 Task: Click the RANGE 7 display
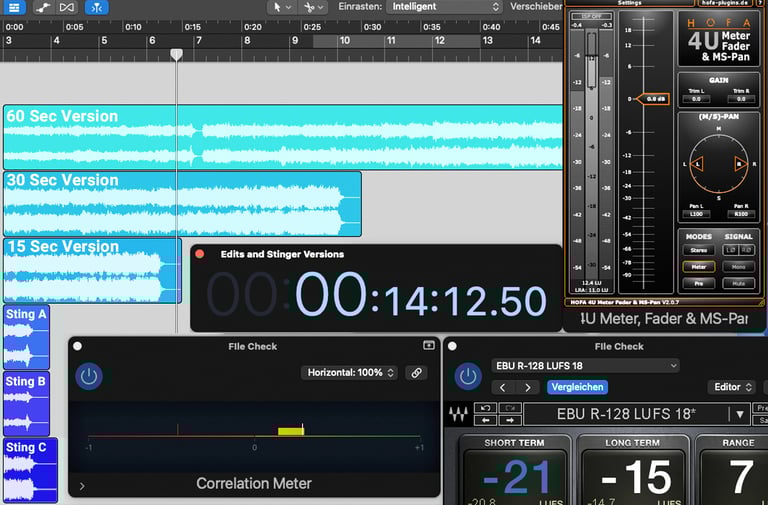[737, 478]
